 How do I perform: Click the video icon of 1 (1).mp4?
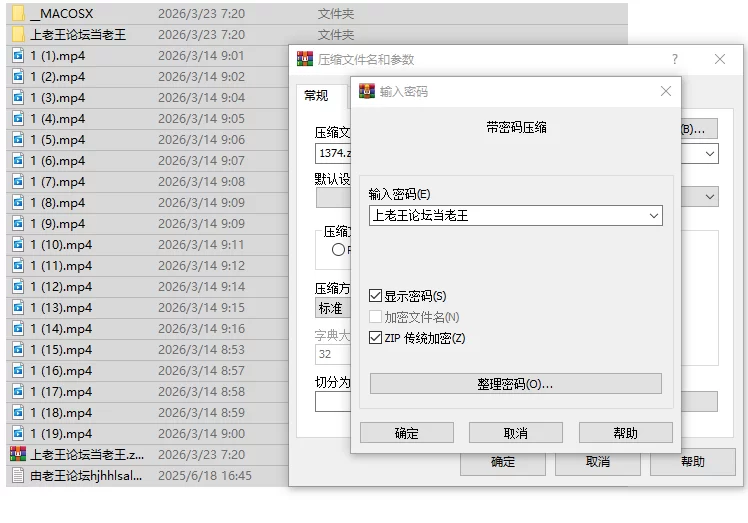(x=18, y=55)
